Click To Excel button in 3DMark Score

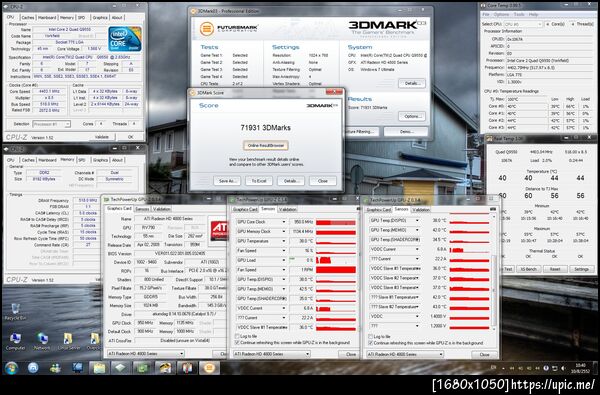pyautogui.click(x=259, y=181)
